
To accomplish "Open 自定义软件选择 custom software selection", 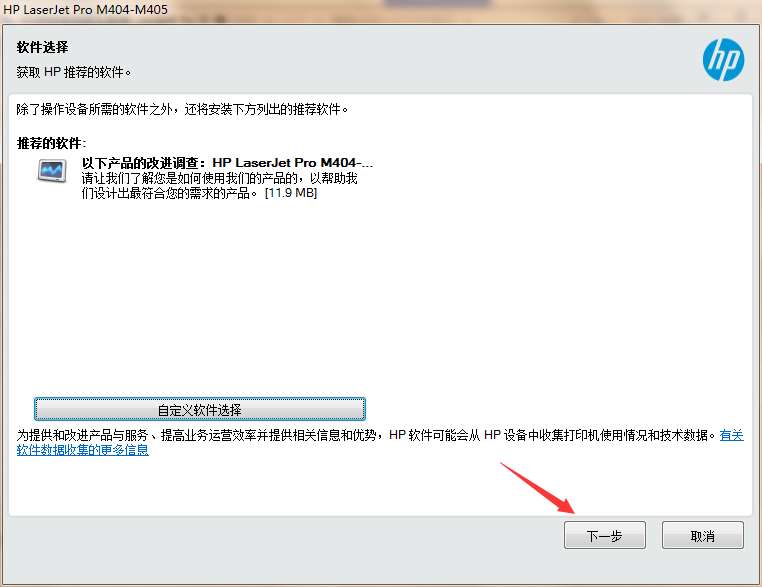I will pos(200,409).
